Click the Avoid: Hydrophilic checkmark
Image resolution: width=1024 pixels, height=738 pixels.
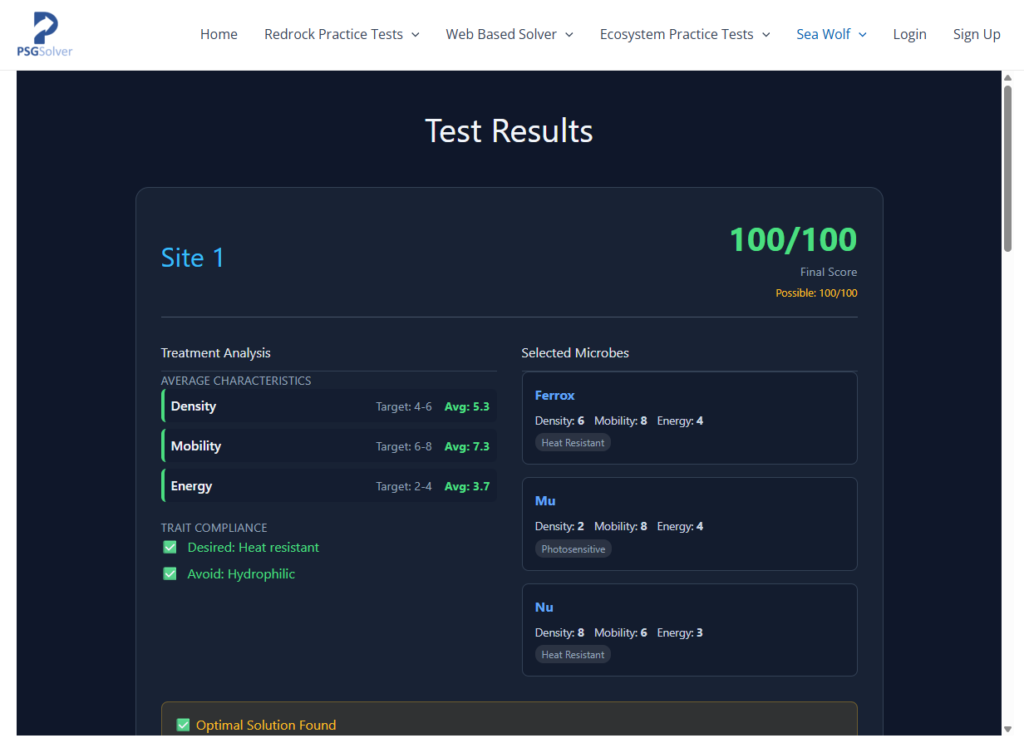coord(170,574)
